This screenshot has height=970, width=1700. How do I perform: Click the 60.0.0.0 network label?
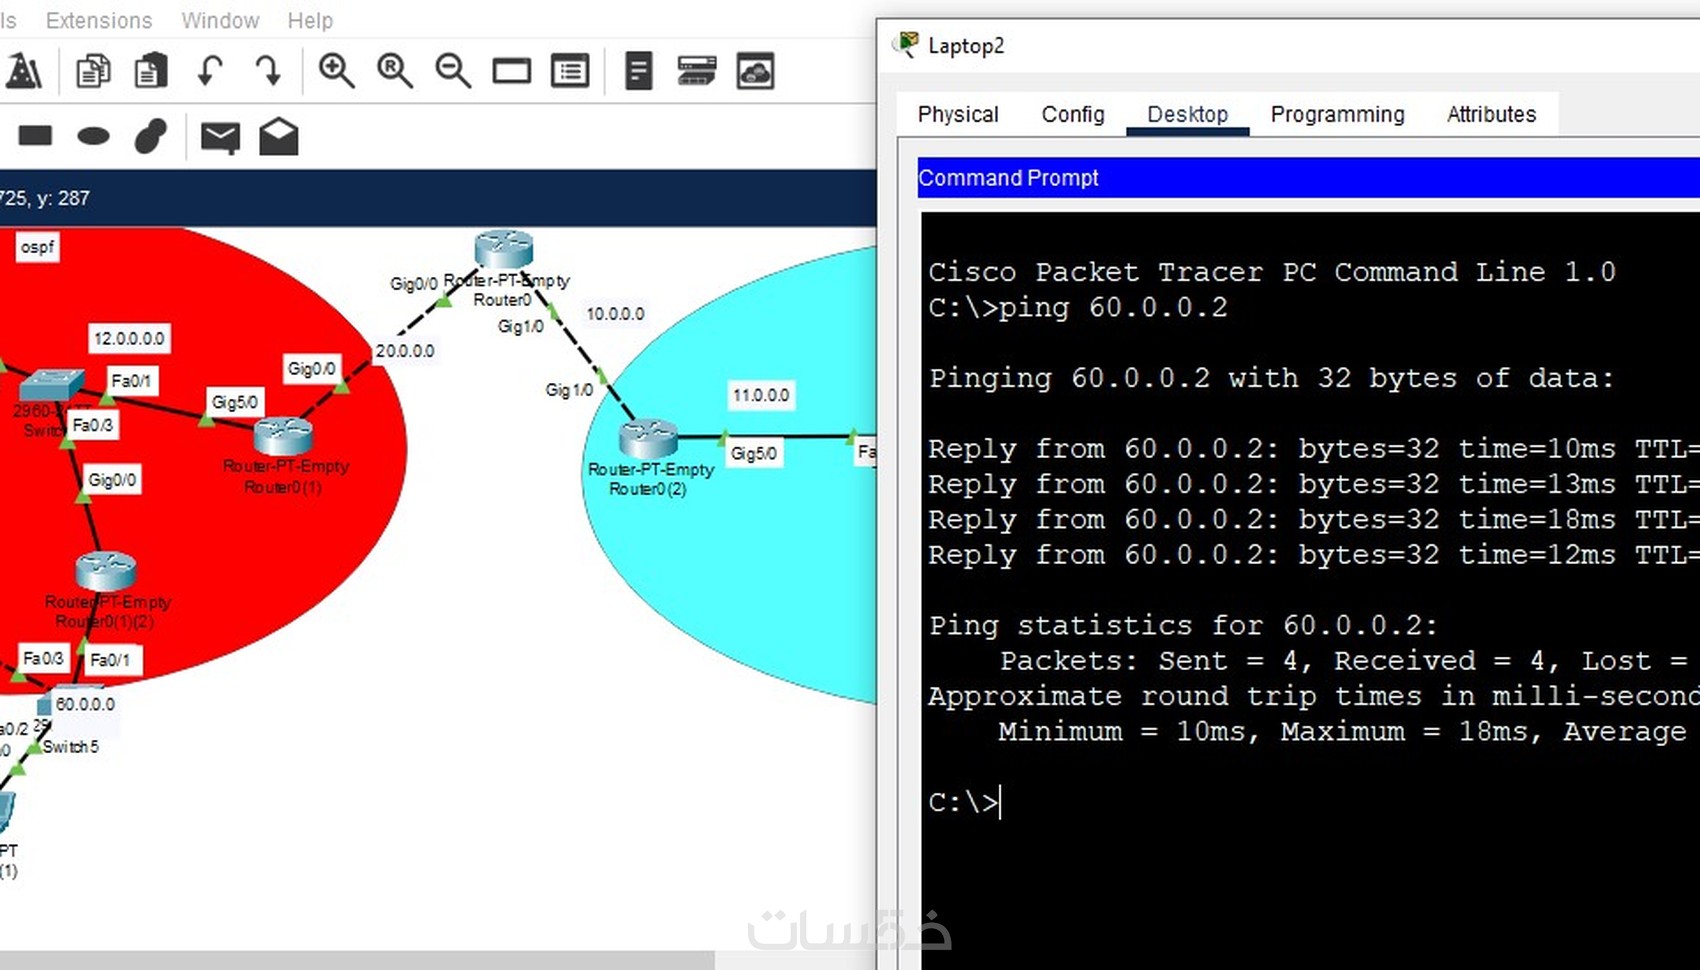pos(85,704)
